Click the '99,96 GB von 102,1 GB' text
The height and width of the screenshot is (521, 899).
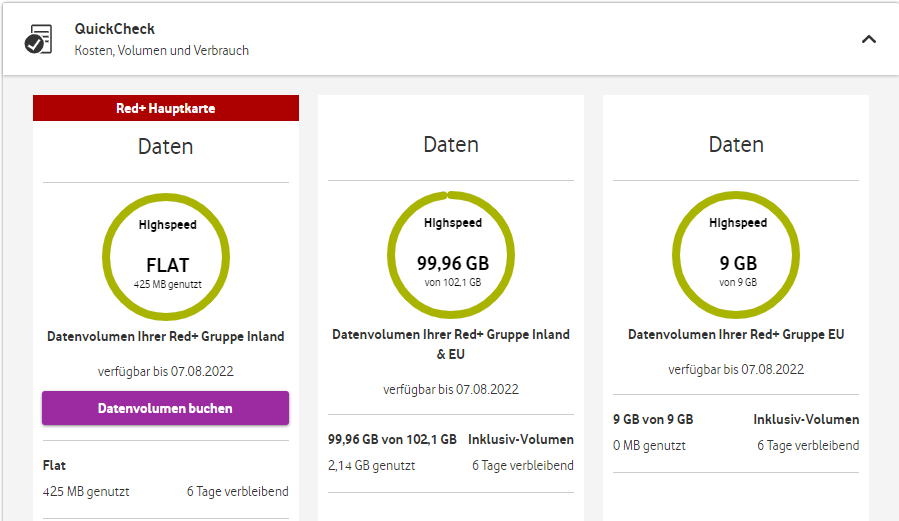click(x=392, y=439)
